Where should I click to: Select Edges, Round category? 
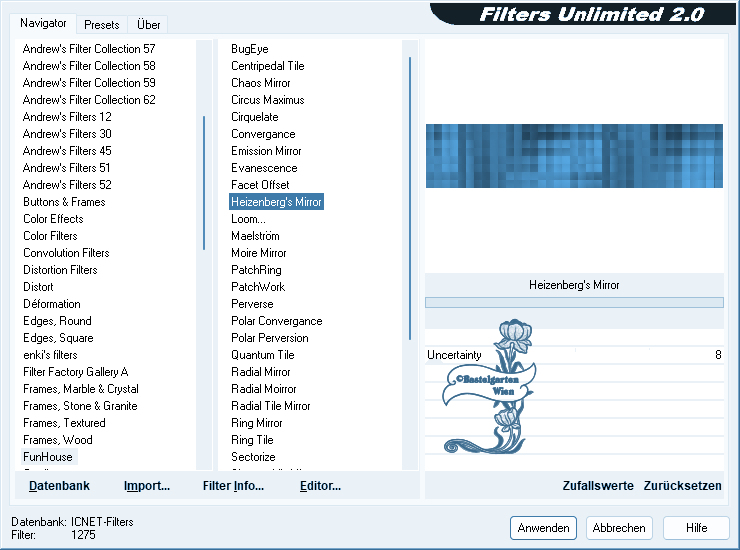pyautogui.click(x=57, y=321)
